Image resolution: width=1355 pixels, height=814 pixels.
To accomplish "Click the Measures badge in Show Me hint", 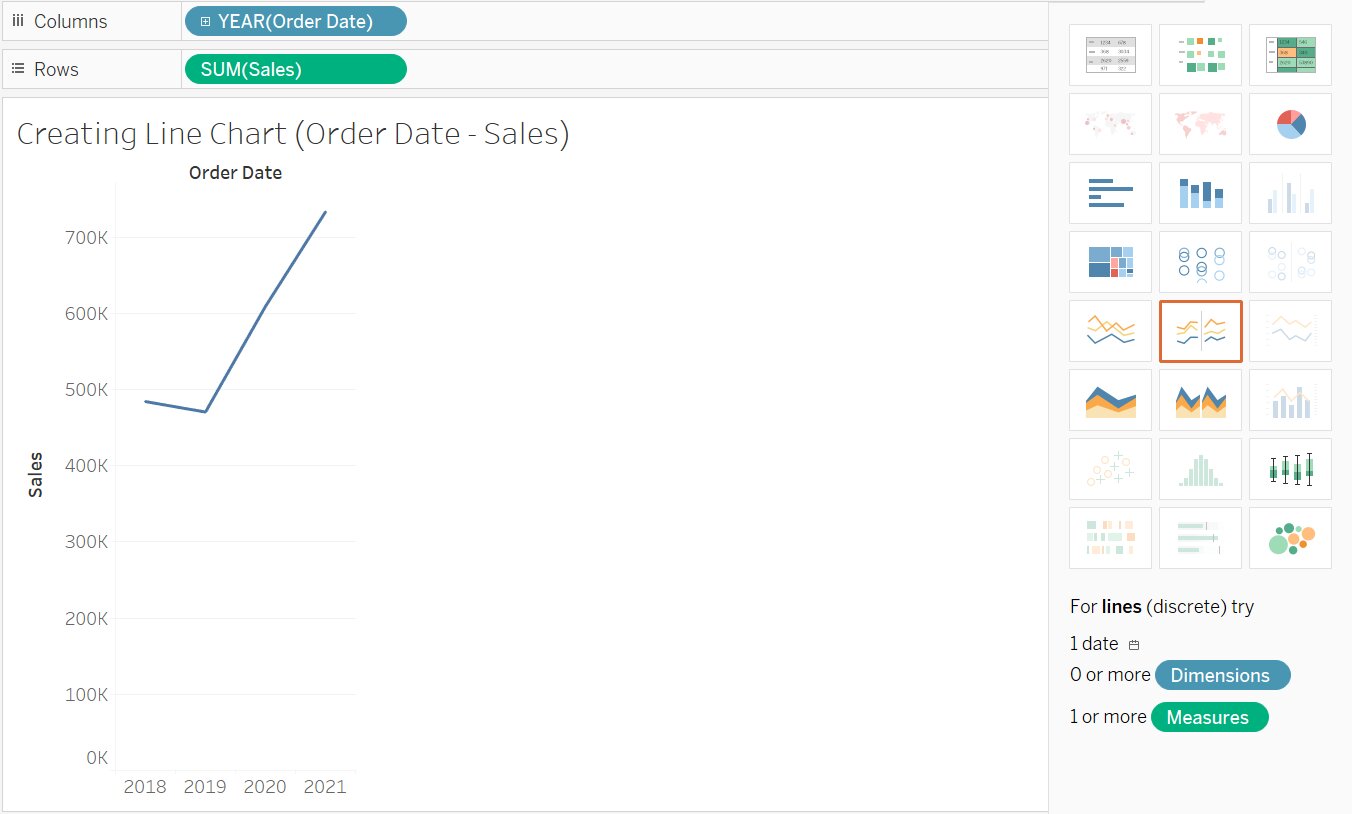I will click(x=1209, y=717).
